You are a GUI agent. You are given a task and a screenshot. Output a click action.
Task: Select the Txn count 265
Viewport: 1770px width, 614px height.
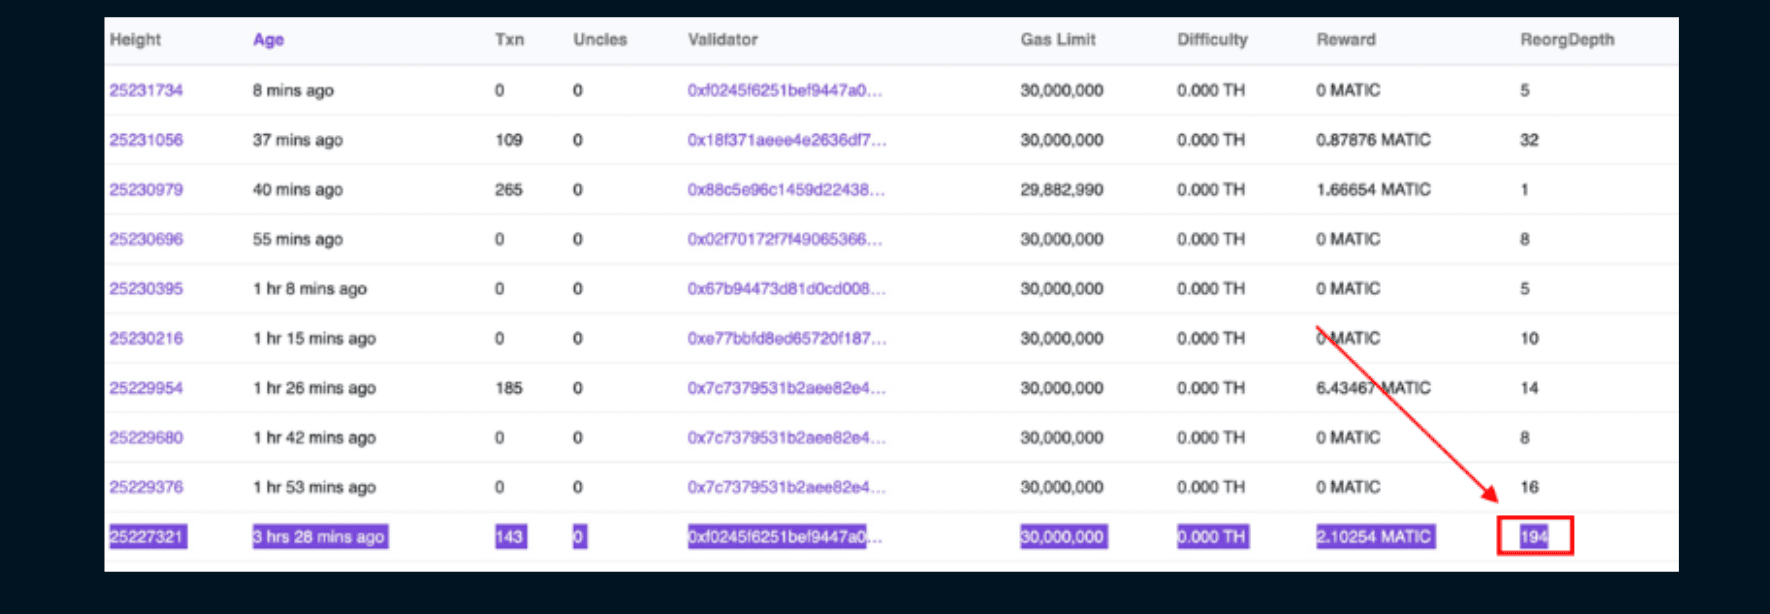point(509,189)
